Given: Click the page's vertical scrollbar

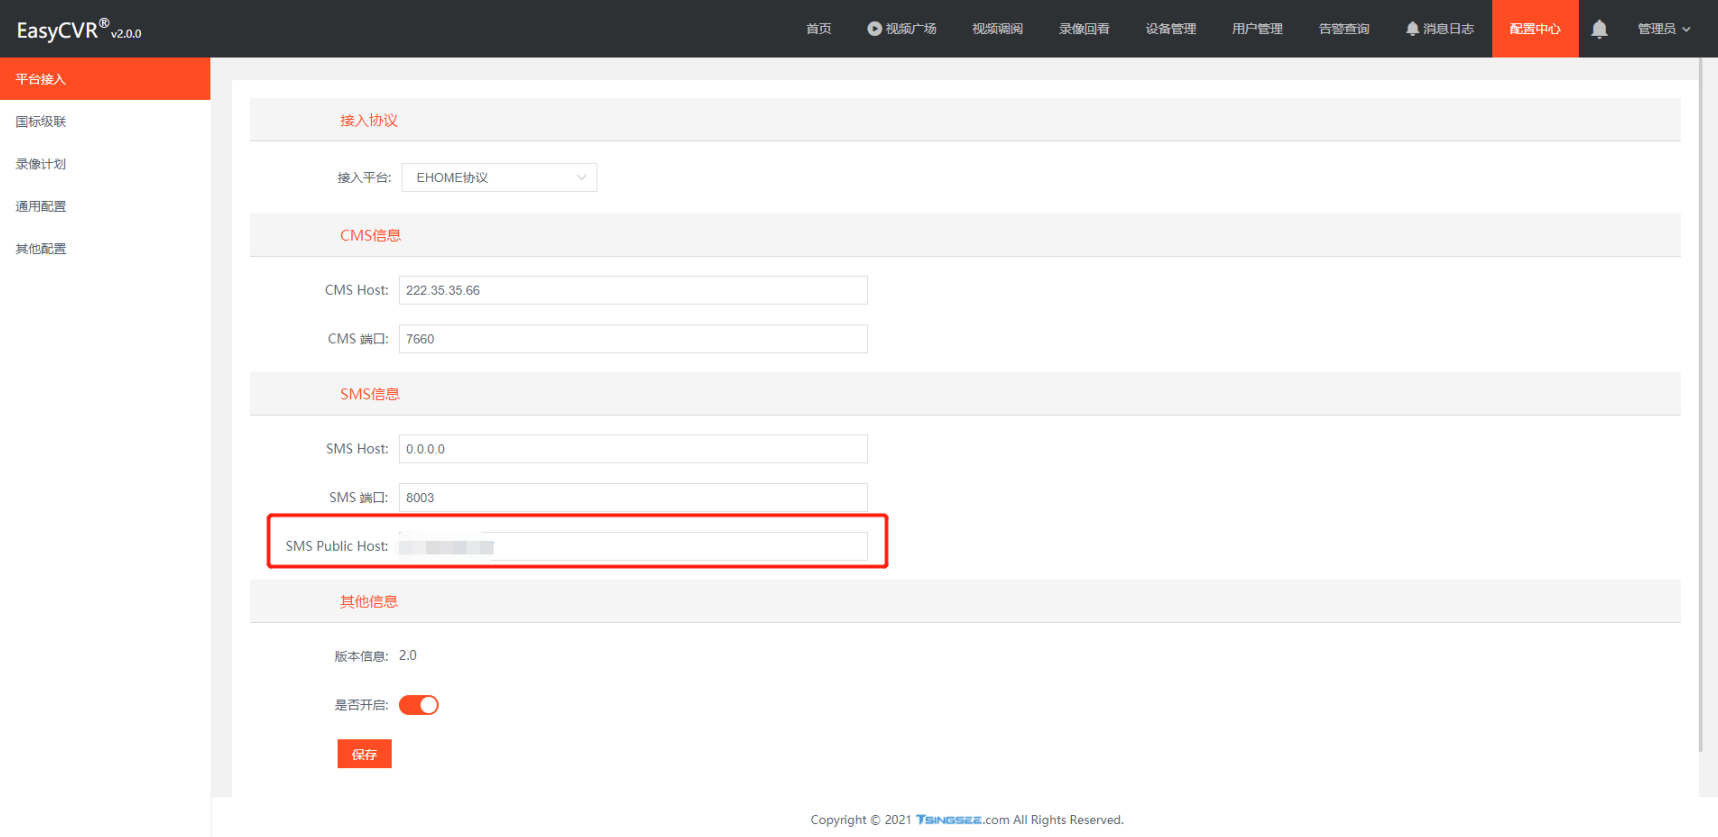Looking at the screenshot, I should (1701, 400).
